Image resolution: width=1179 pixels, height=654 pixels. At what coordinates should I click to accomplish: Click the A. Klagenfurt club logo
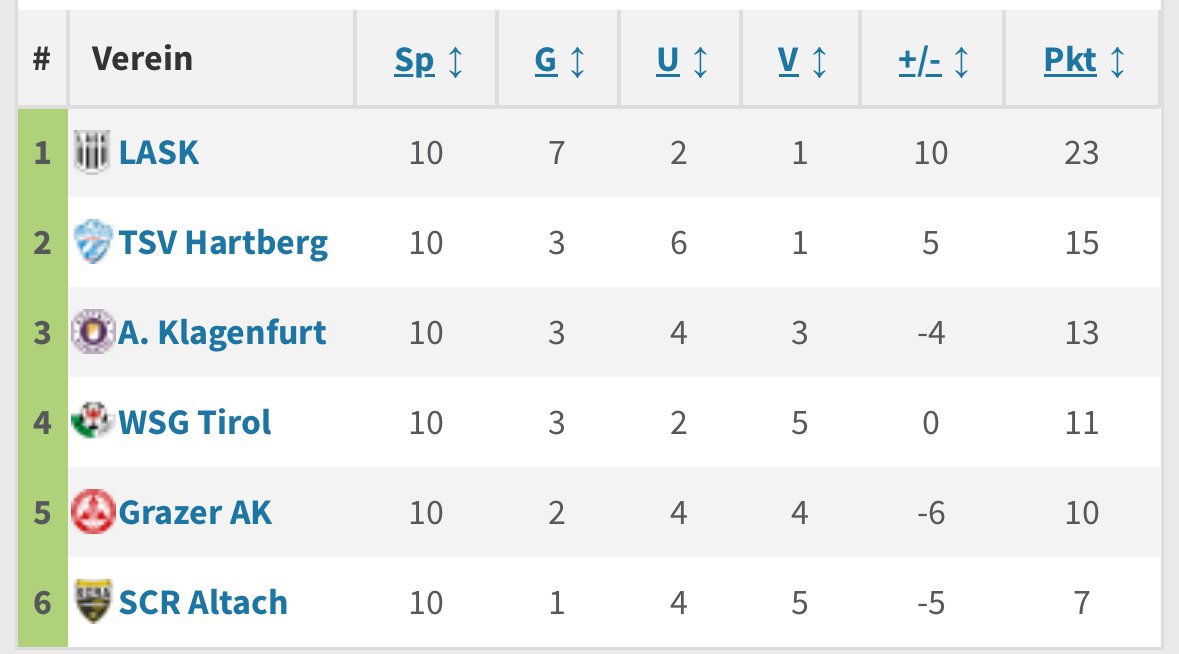[x=93, y=332]
